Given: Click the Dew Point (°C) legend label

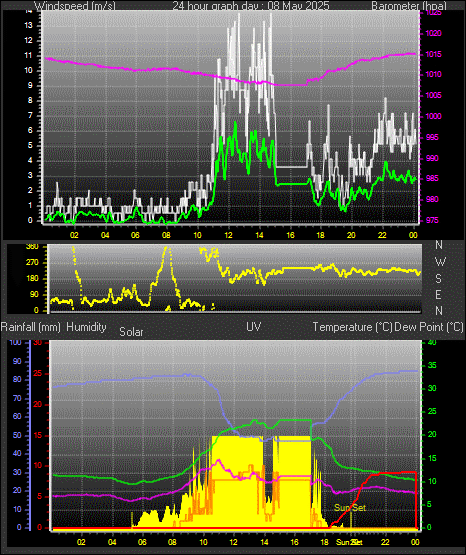Looking at the screenshot, I should coord(428,327).
